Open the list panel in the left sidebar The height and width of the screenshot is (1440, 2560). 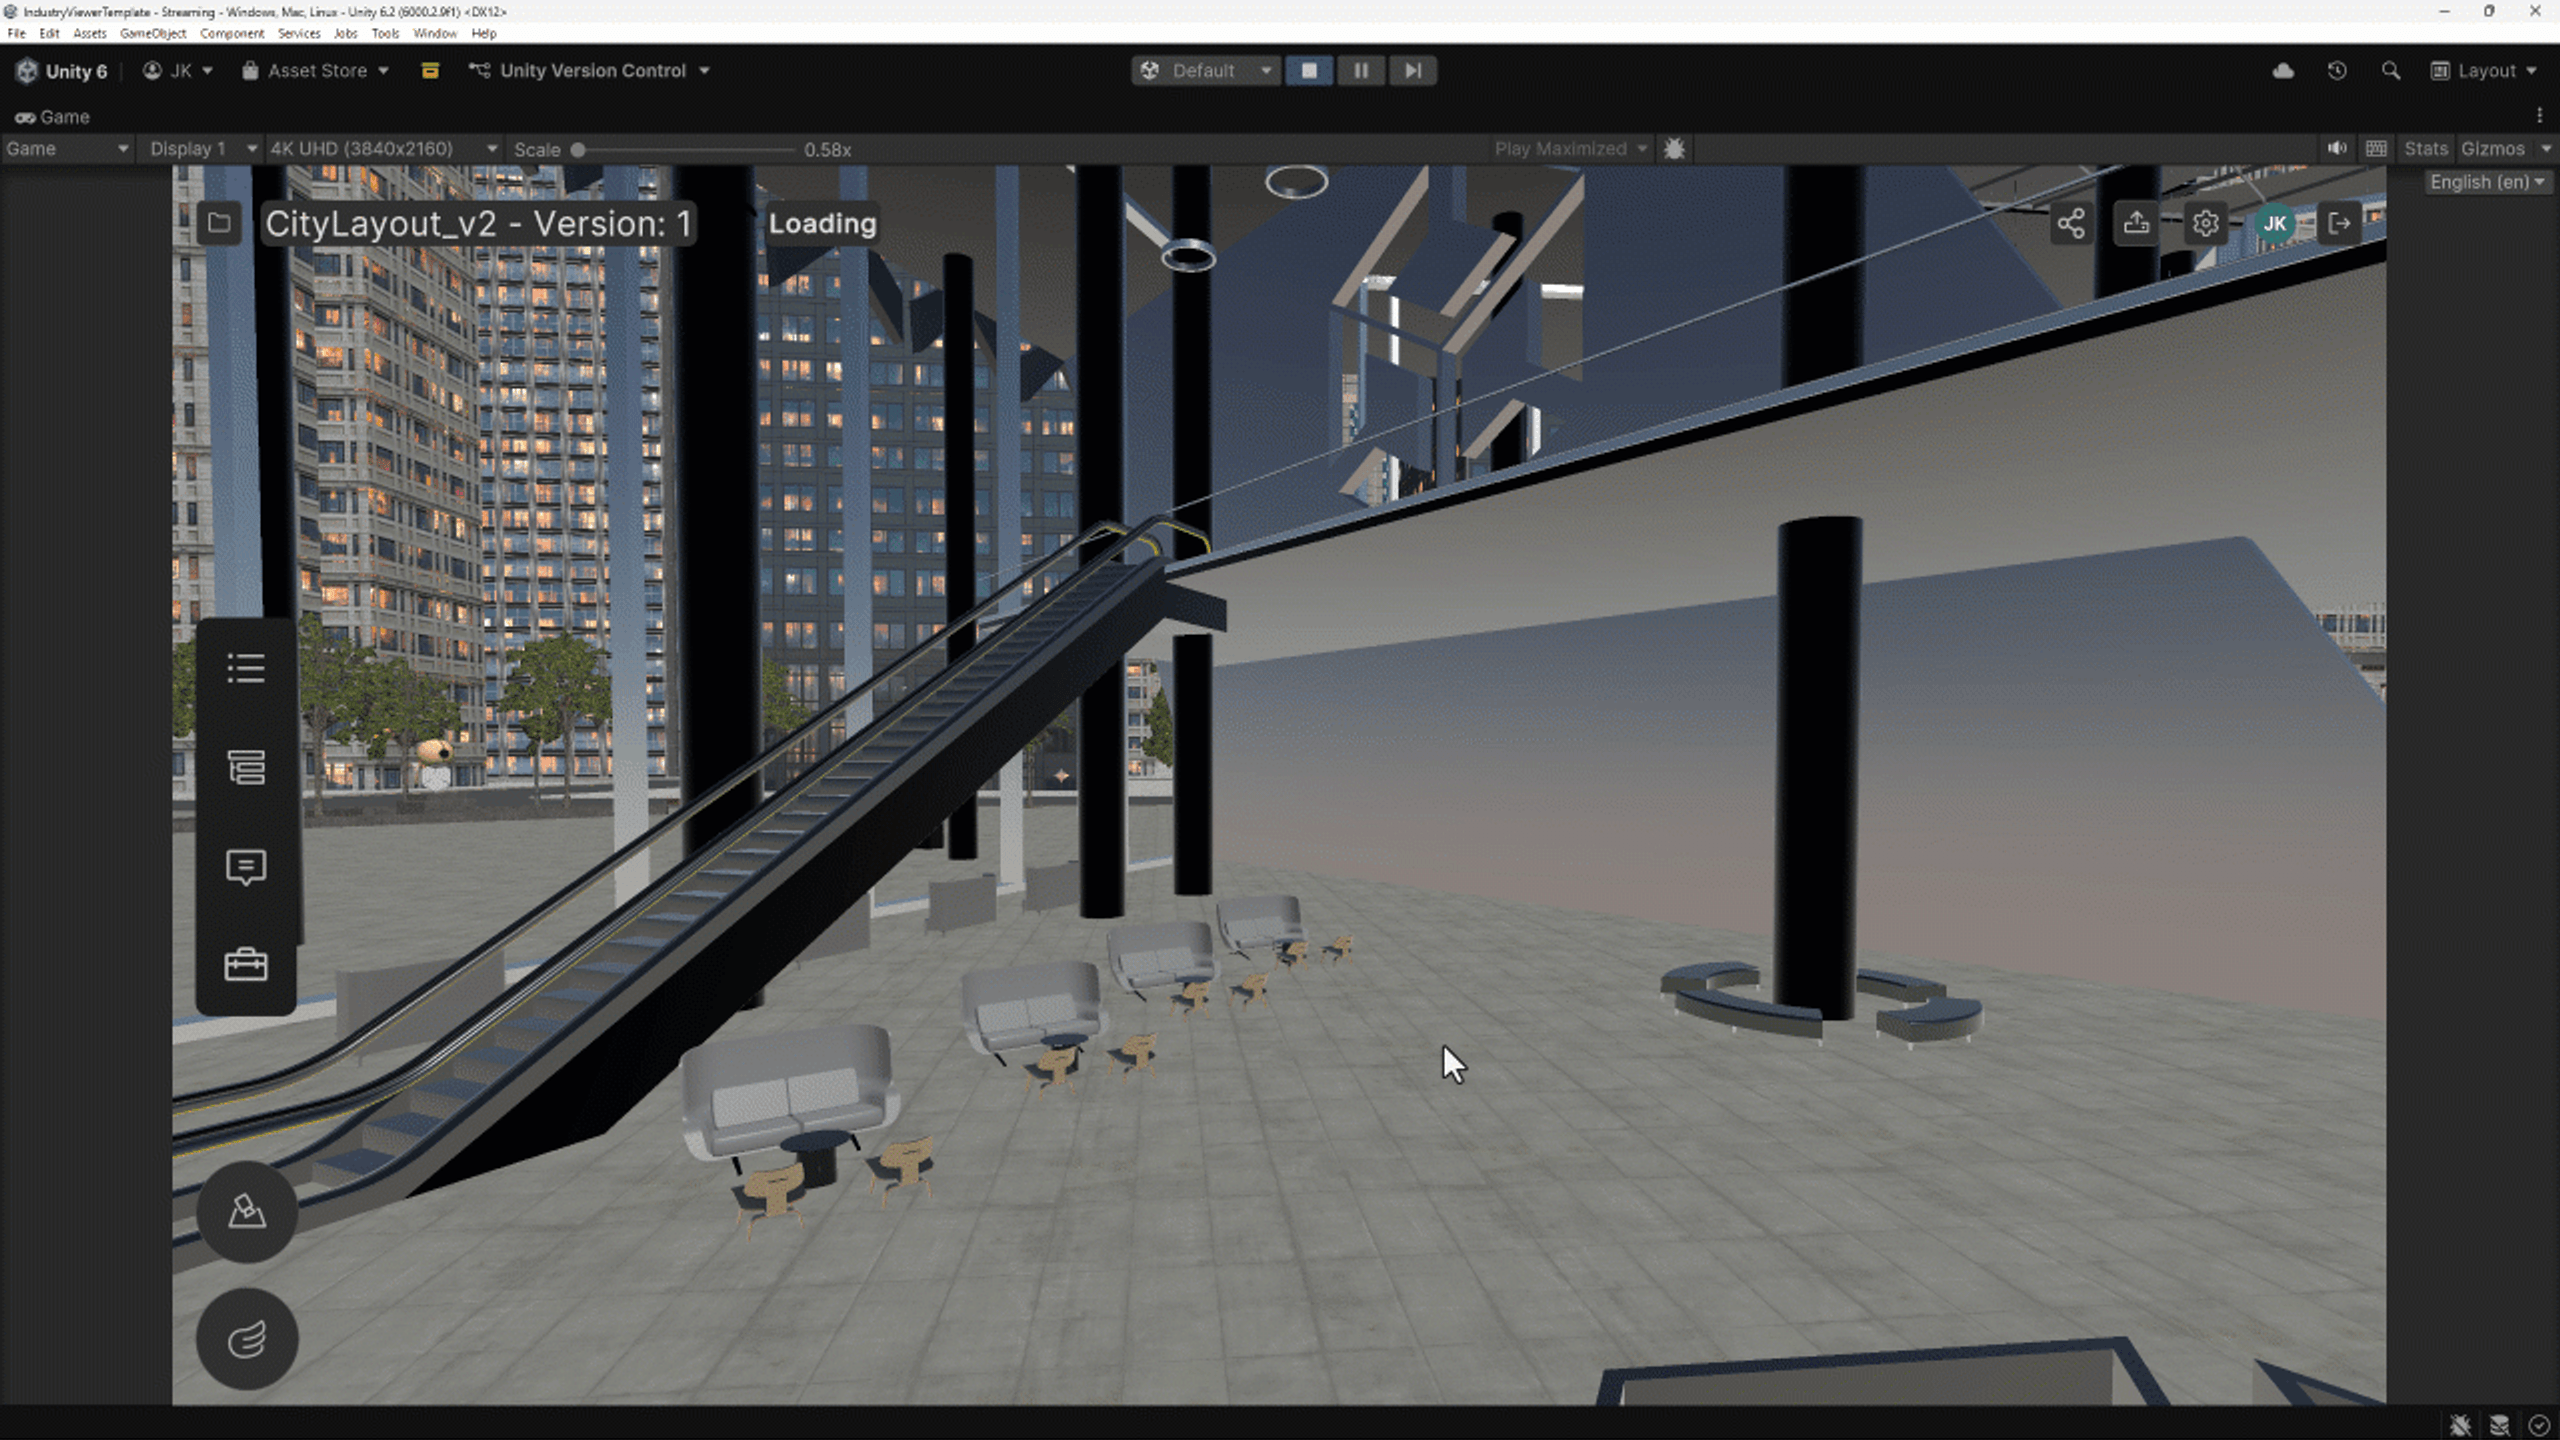click(246, 668)
